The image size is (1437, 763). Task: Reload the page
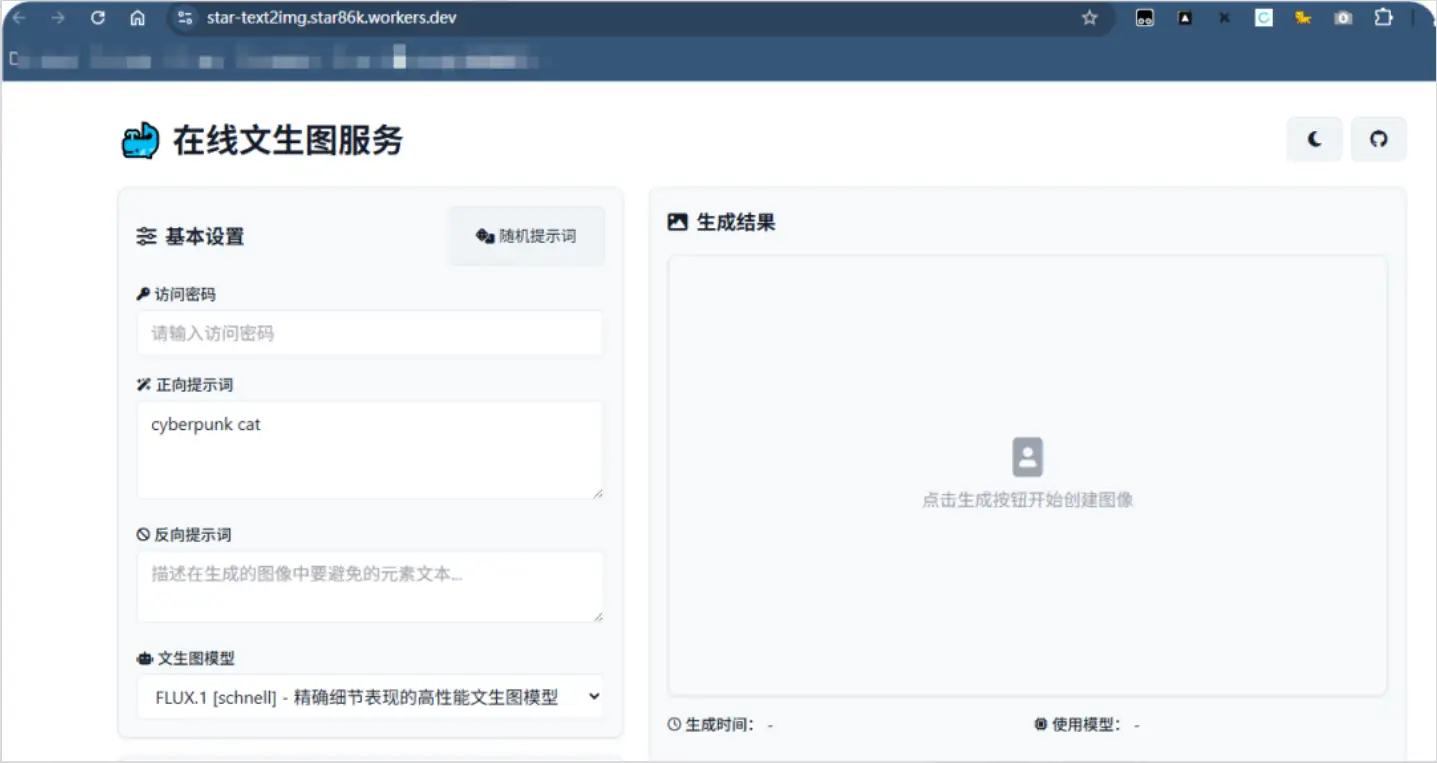97,18
